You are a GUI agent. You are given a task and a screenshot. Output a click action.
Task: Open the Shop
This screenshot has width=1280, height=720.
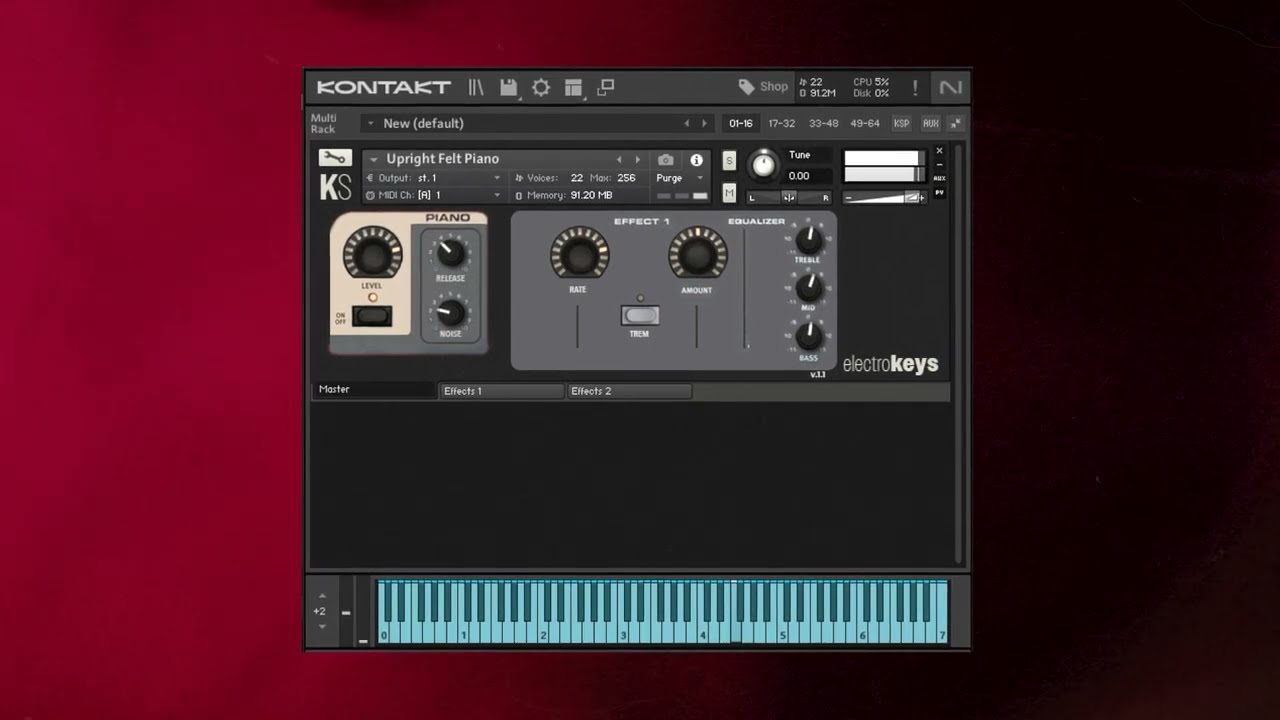coord(763,87)
